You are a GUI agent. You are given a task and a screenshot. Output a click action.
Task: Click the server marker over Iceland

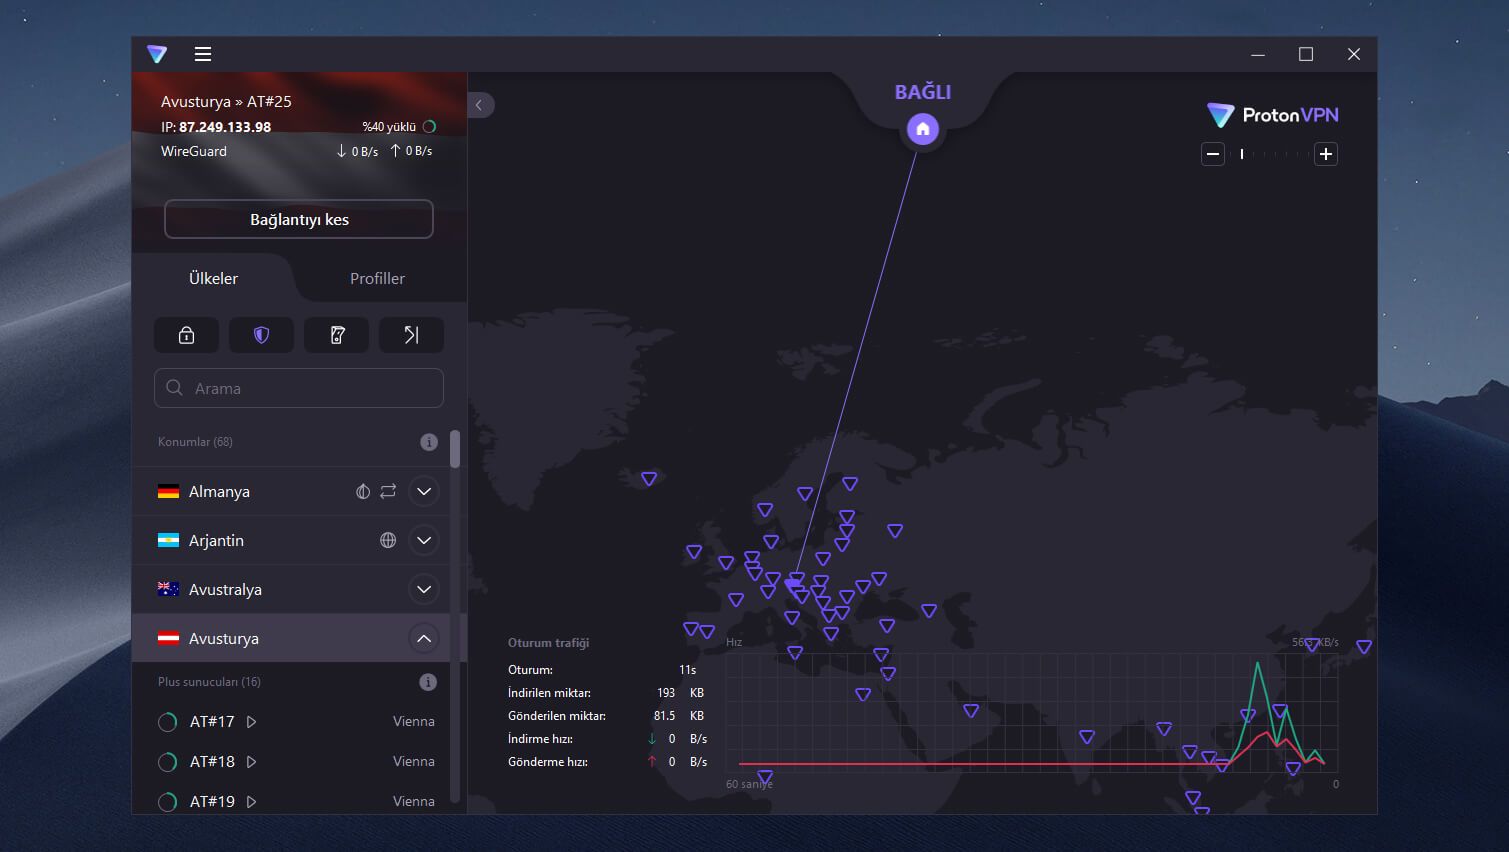pos(649,479)
